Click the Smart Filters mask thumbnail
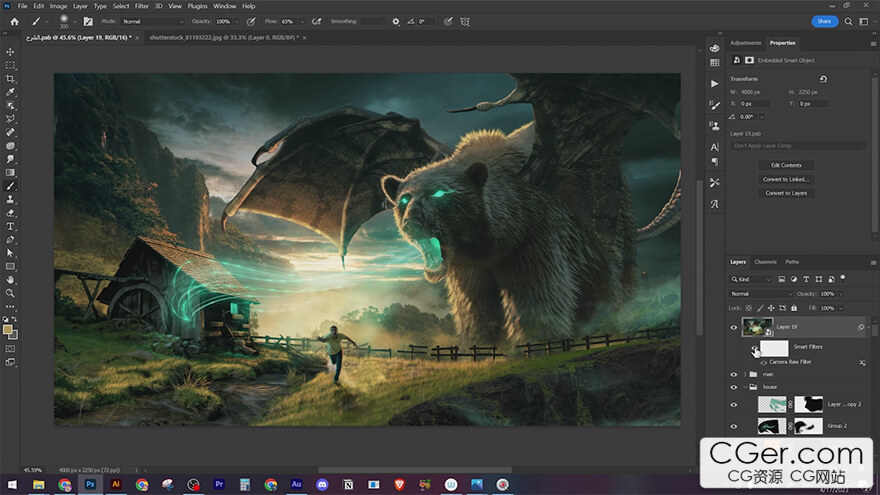This screenshot has width=880, height=495. pyautogui.click(x=774, y=349)
